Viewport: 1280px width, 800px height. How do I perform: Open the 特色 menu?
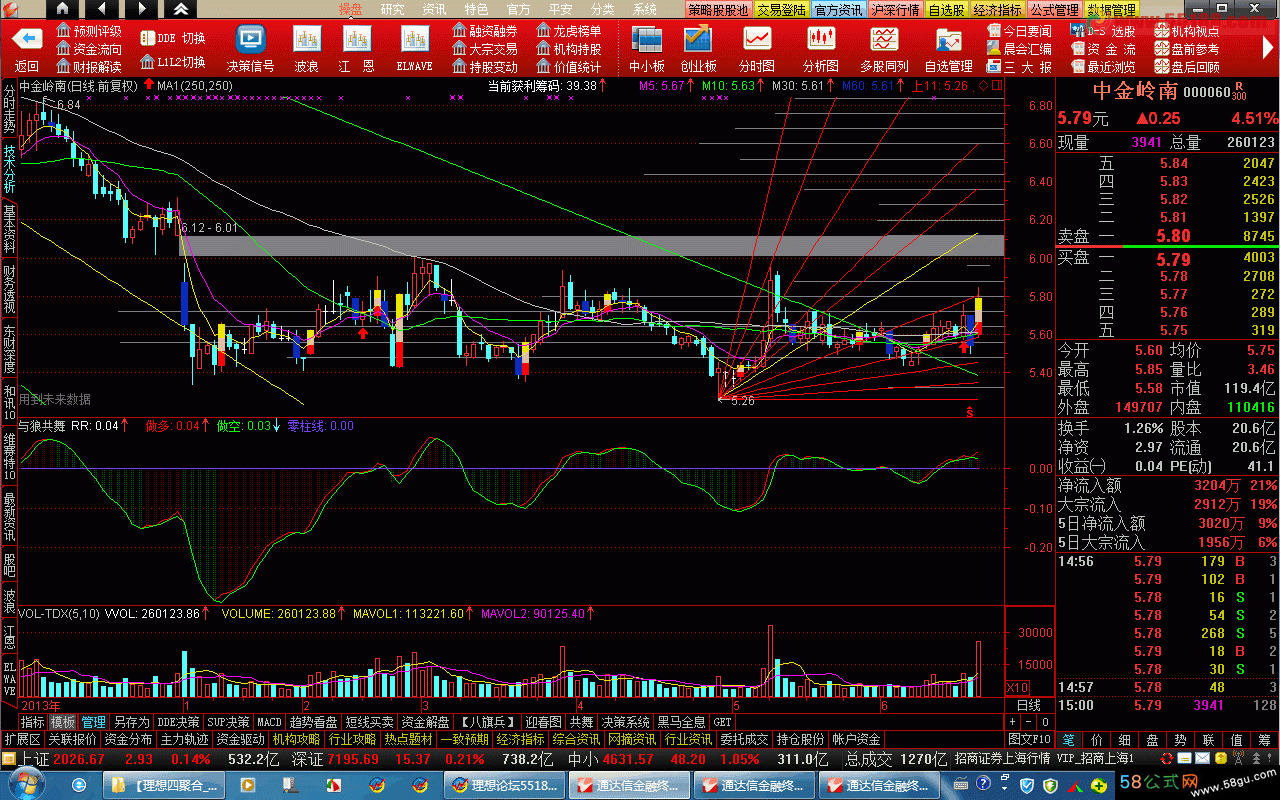pos(476,9)
